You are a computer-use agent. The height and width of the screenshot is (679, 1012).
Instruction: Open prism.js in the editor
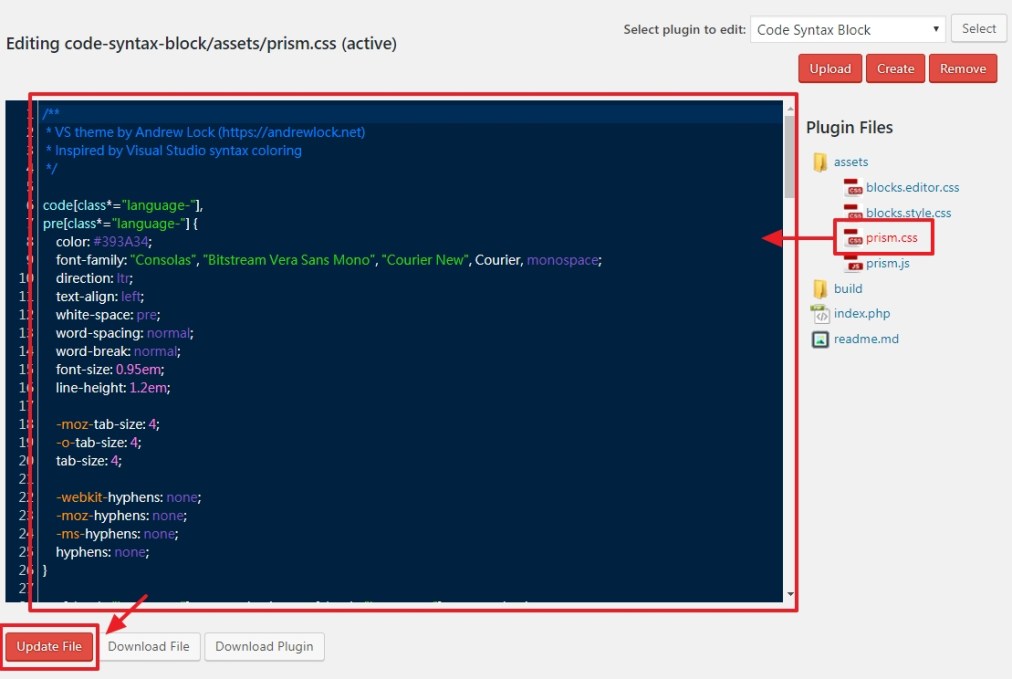[x=887, y=263]
